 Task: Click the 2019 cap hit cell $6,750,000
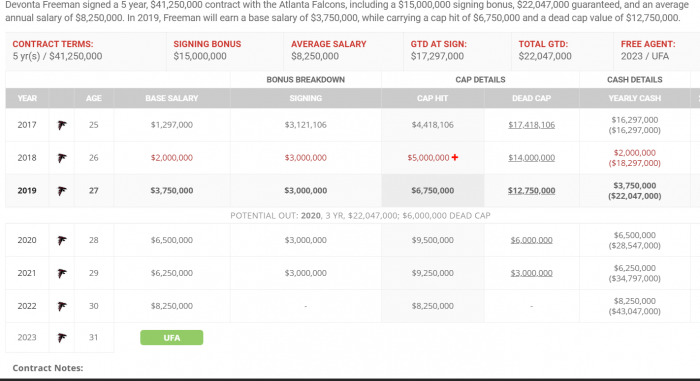[433, 191]
